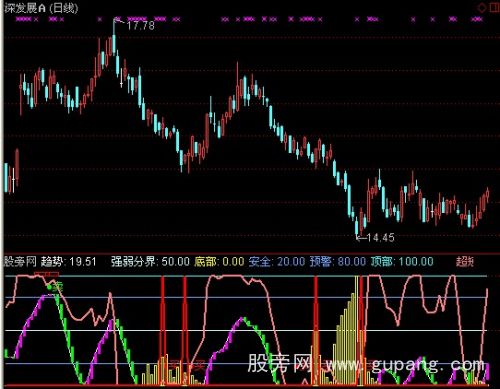This screenshot has height=389, width=500.
Task: Click the 底部: 0.00 indicator label
Action: [x=219, y=262]
